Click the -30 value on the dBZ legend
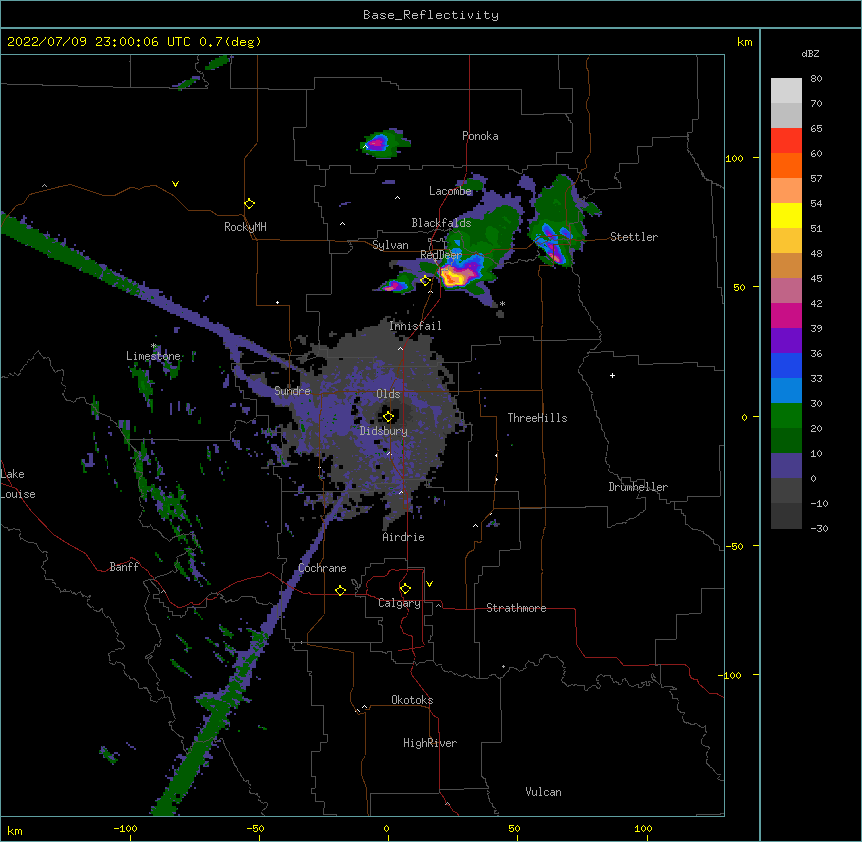This screenshot has height=842, width=862. point(819,529)
